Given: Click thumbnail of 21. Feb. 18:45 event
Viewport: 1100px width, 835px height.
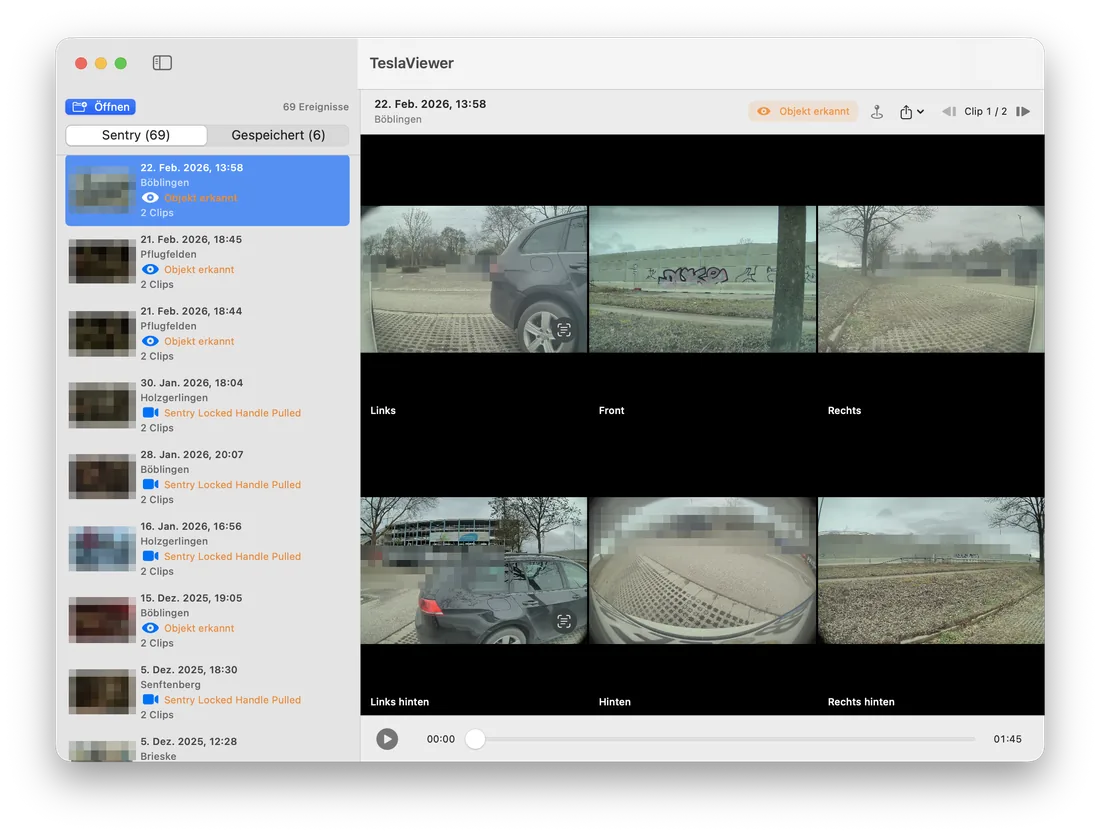Looking at the screenshot, I should pos(102,262).
